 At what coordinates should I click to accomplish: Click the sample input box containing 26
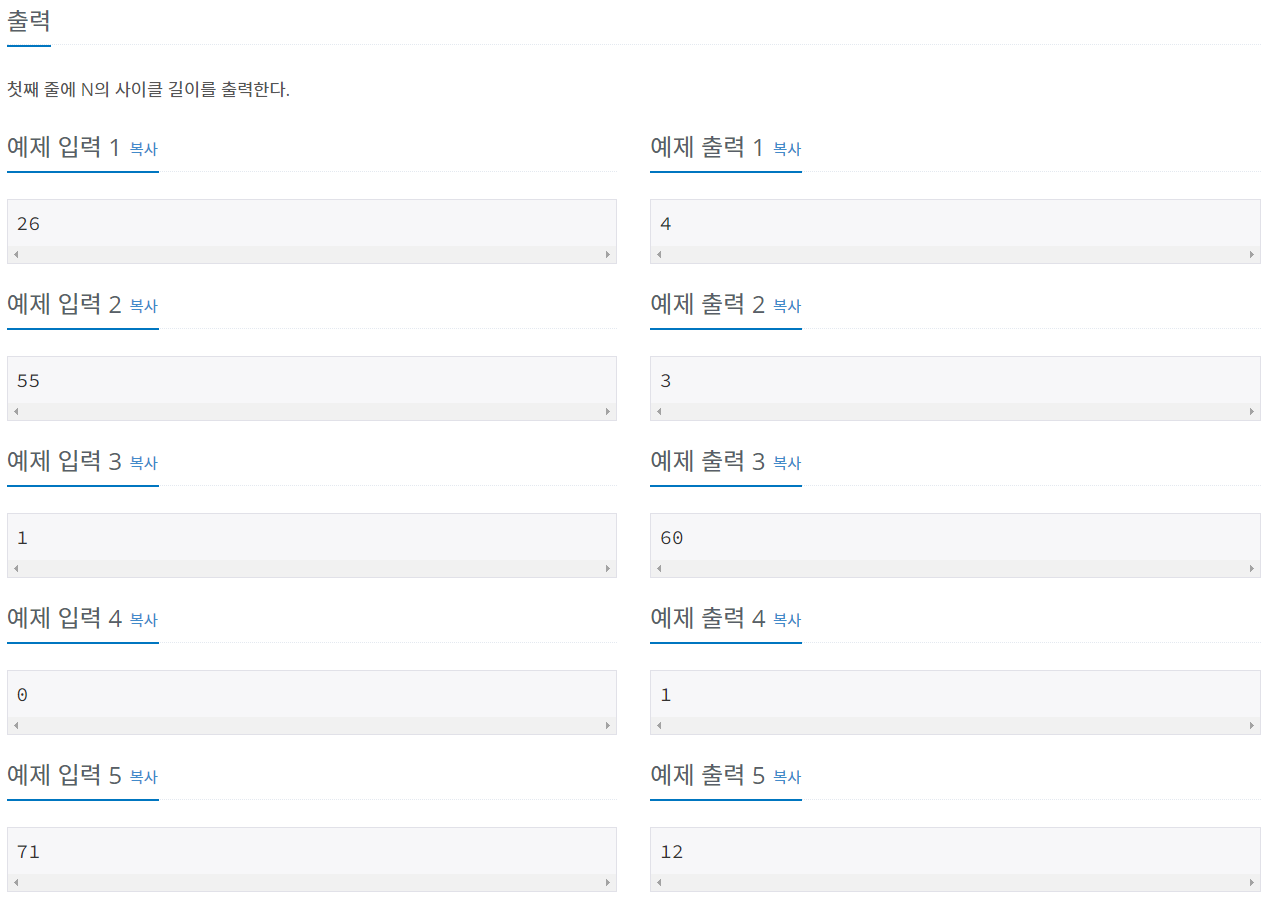[x=312, y=231]
